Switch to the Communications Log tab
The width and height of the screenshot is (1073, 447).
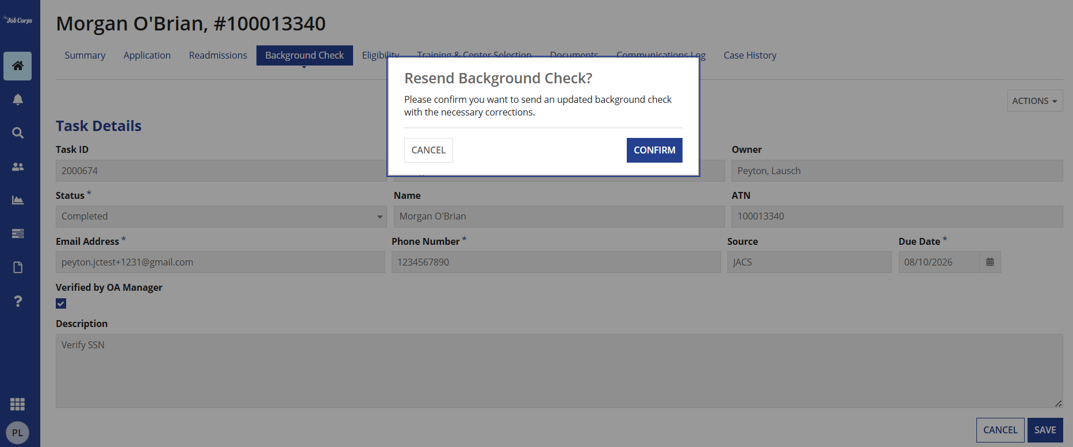660,55
